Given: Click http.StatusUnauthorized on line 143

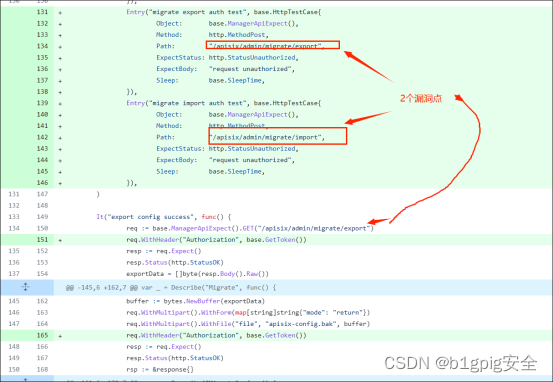Looking at the screenshot, I should (x=253, y=148).
